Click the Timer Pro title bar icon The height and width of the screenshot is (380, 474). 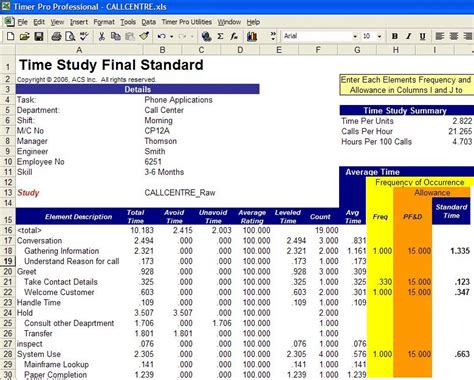(x=6, y=6)
